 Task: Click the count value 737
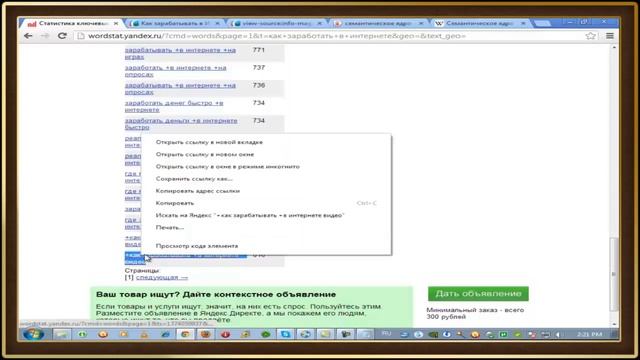[x=259, y=67]
